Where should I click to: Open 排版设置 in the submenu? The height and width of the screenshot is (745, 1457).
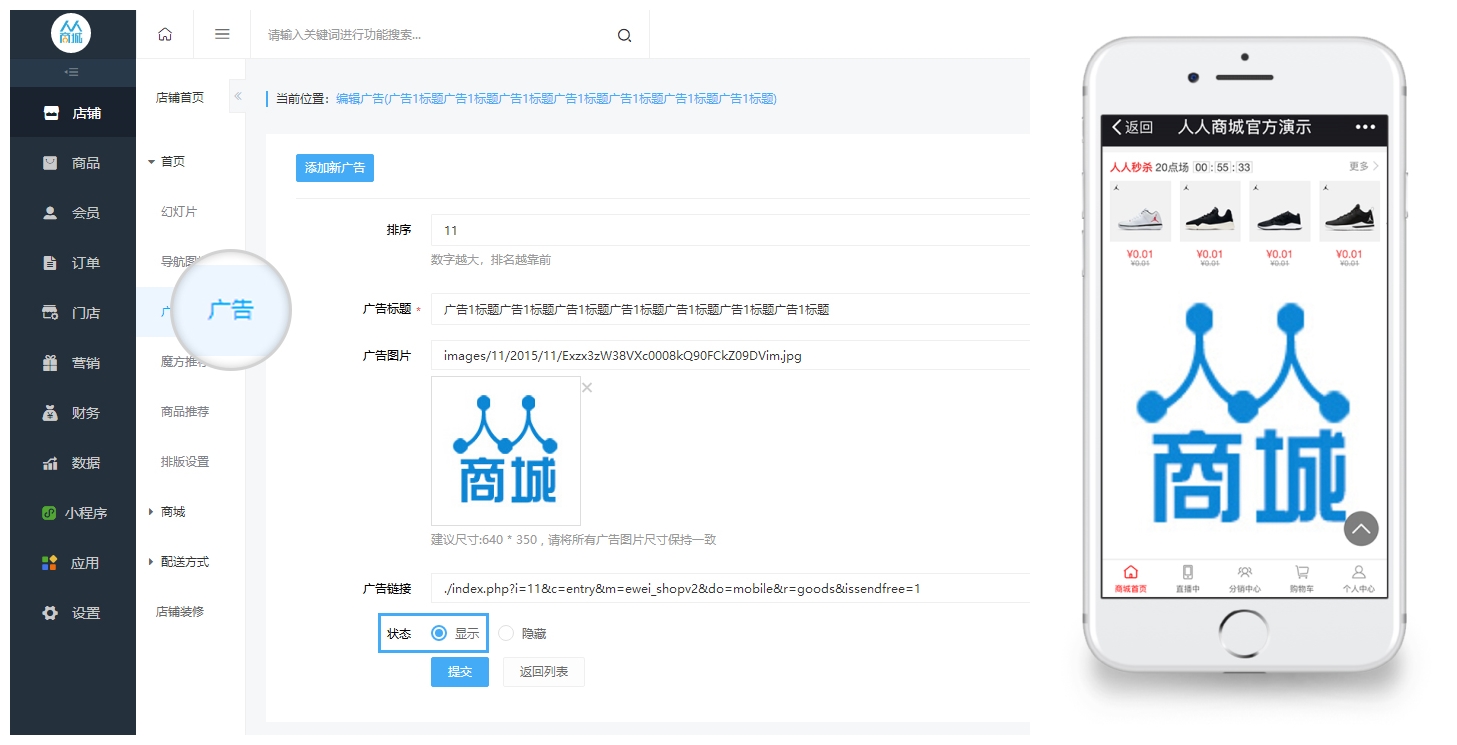coord(185,462)
